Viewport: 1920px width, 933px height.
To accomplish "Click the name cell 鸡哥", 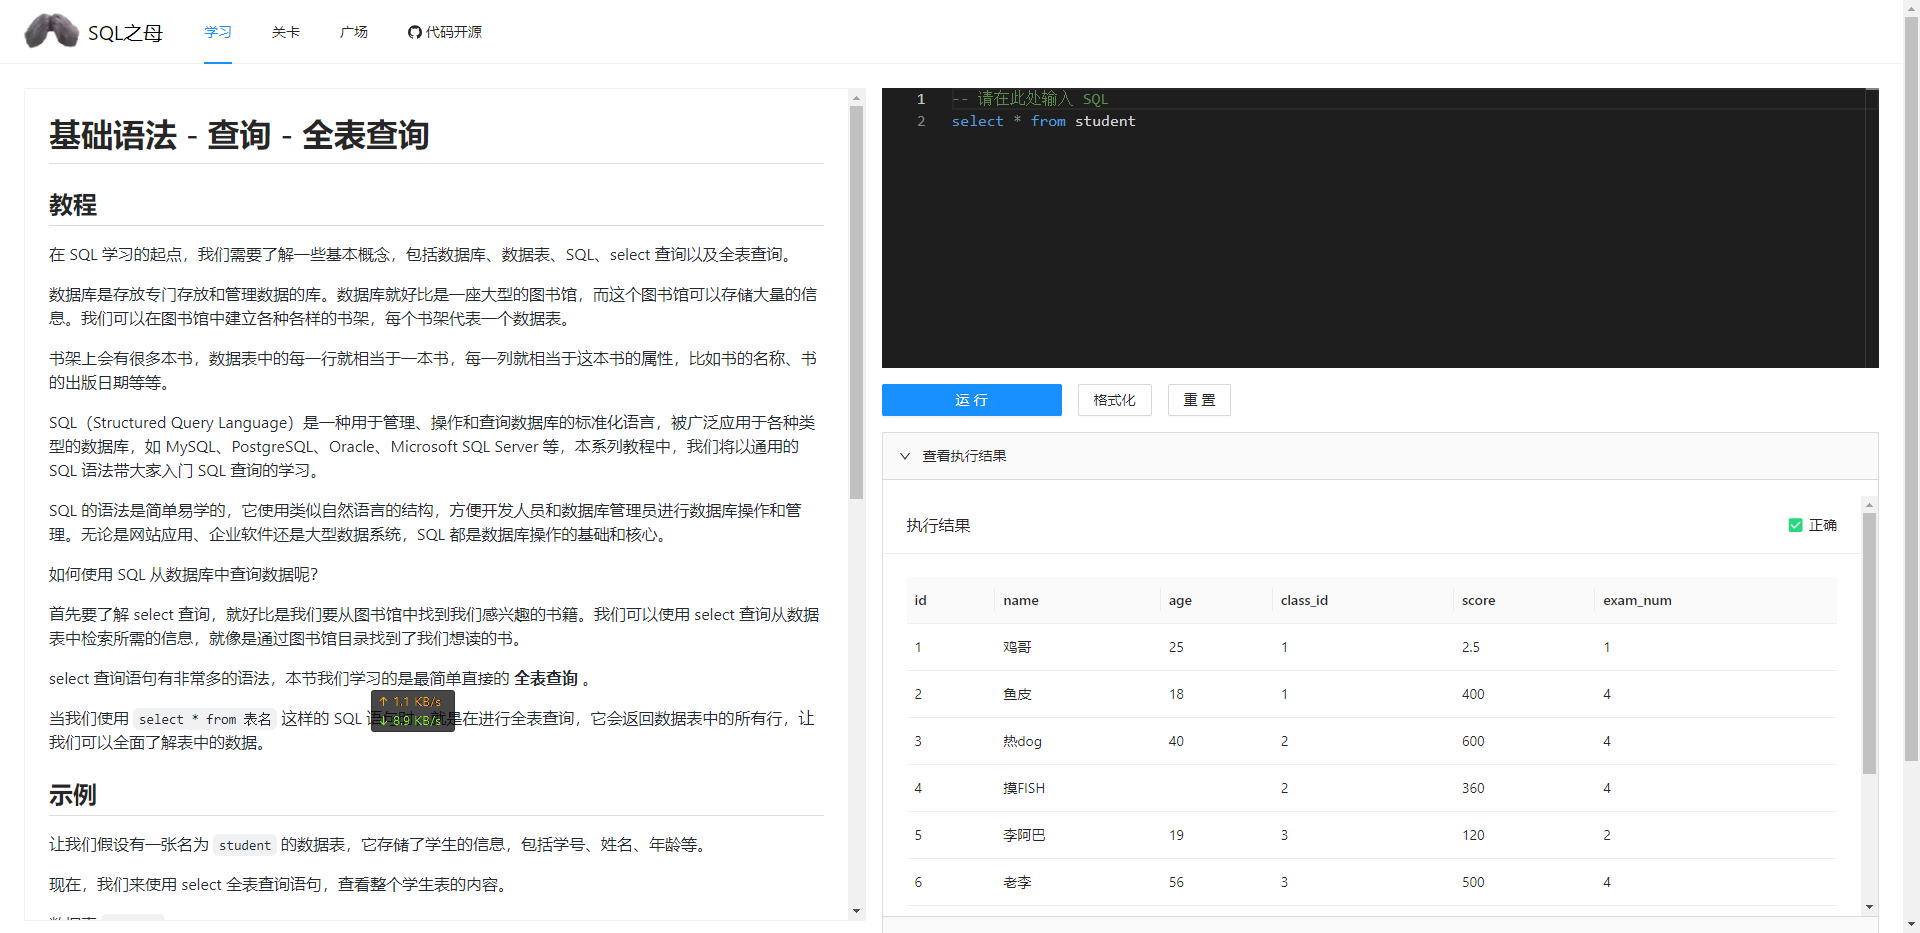I will (x=1017, y=647).
